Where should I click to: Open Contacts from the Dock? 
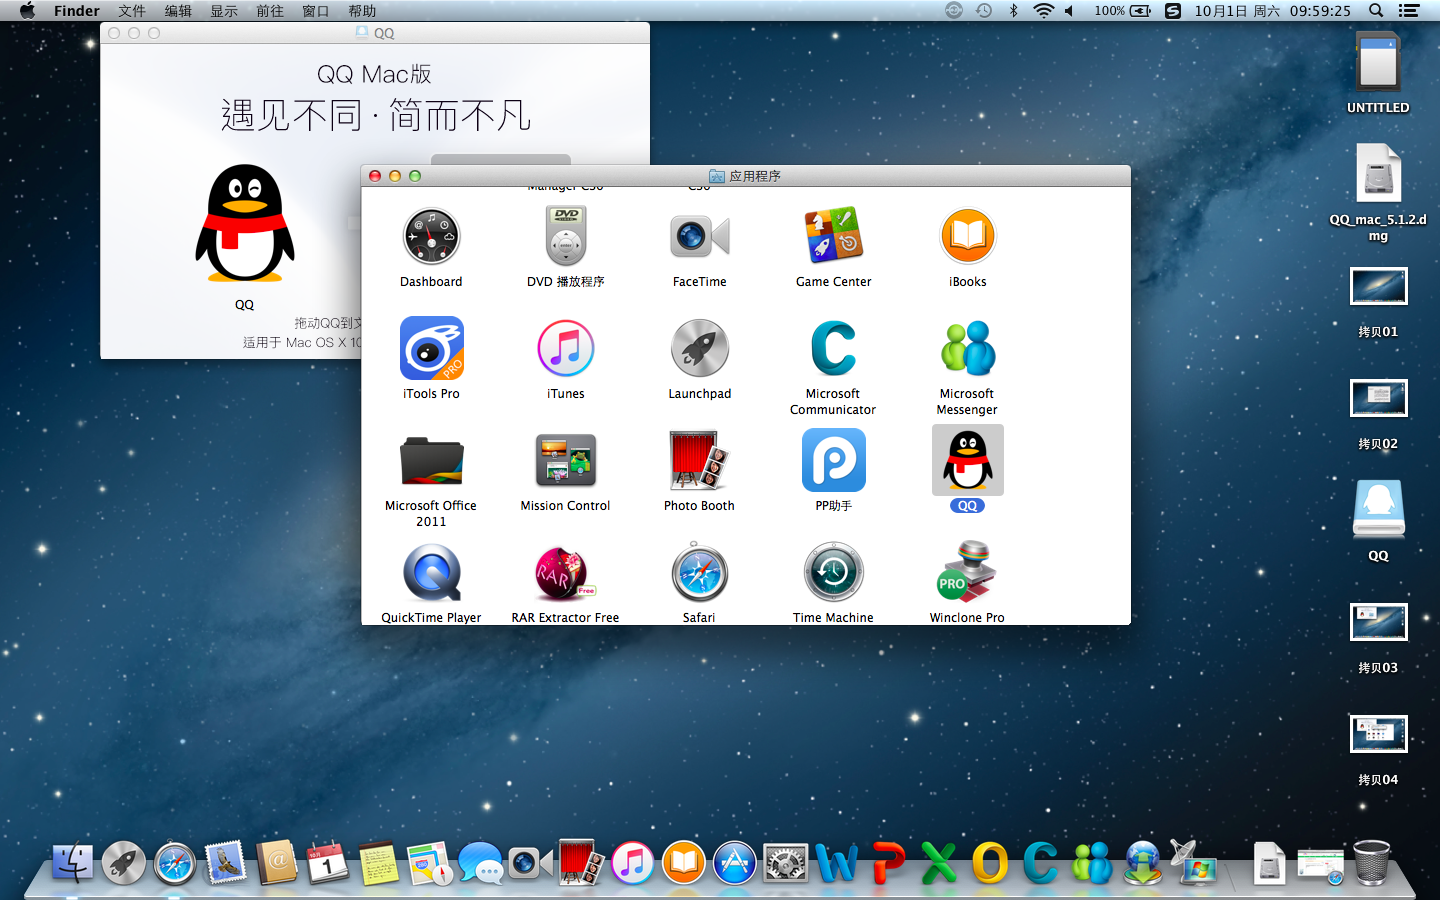(x=277, y=863)
